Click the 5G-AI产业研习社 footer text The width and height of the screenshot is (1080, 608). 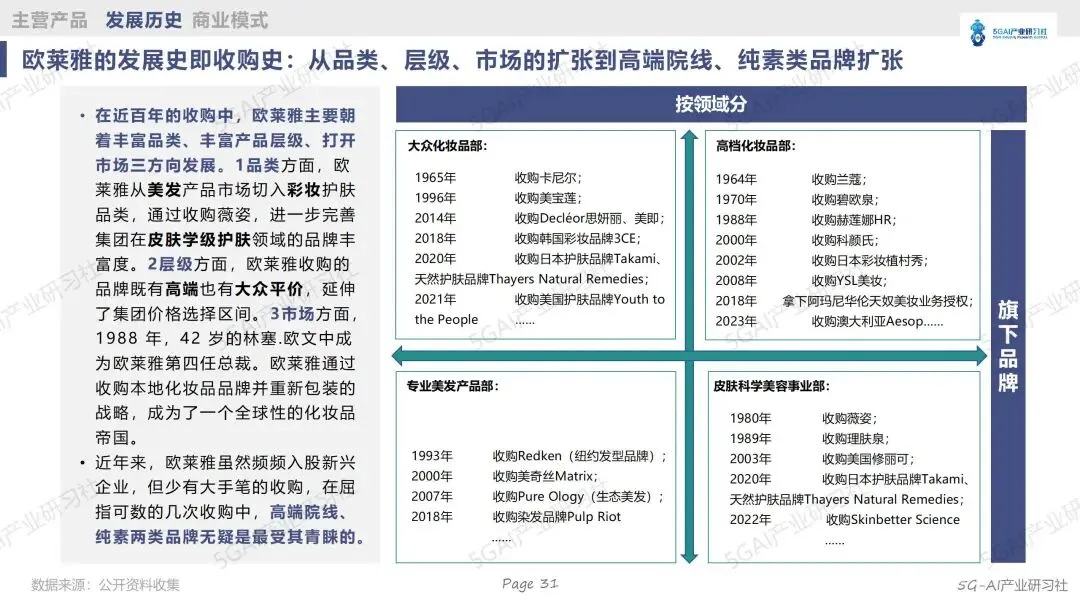coord(1012,585)
